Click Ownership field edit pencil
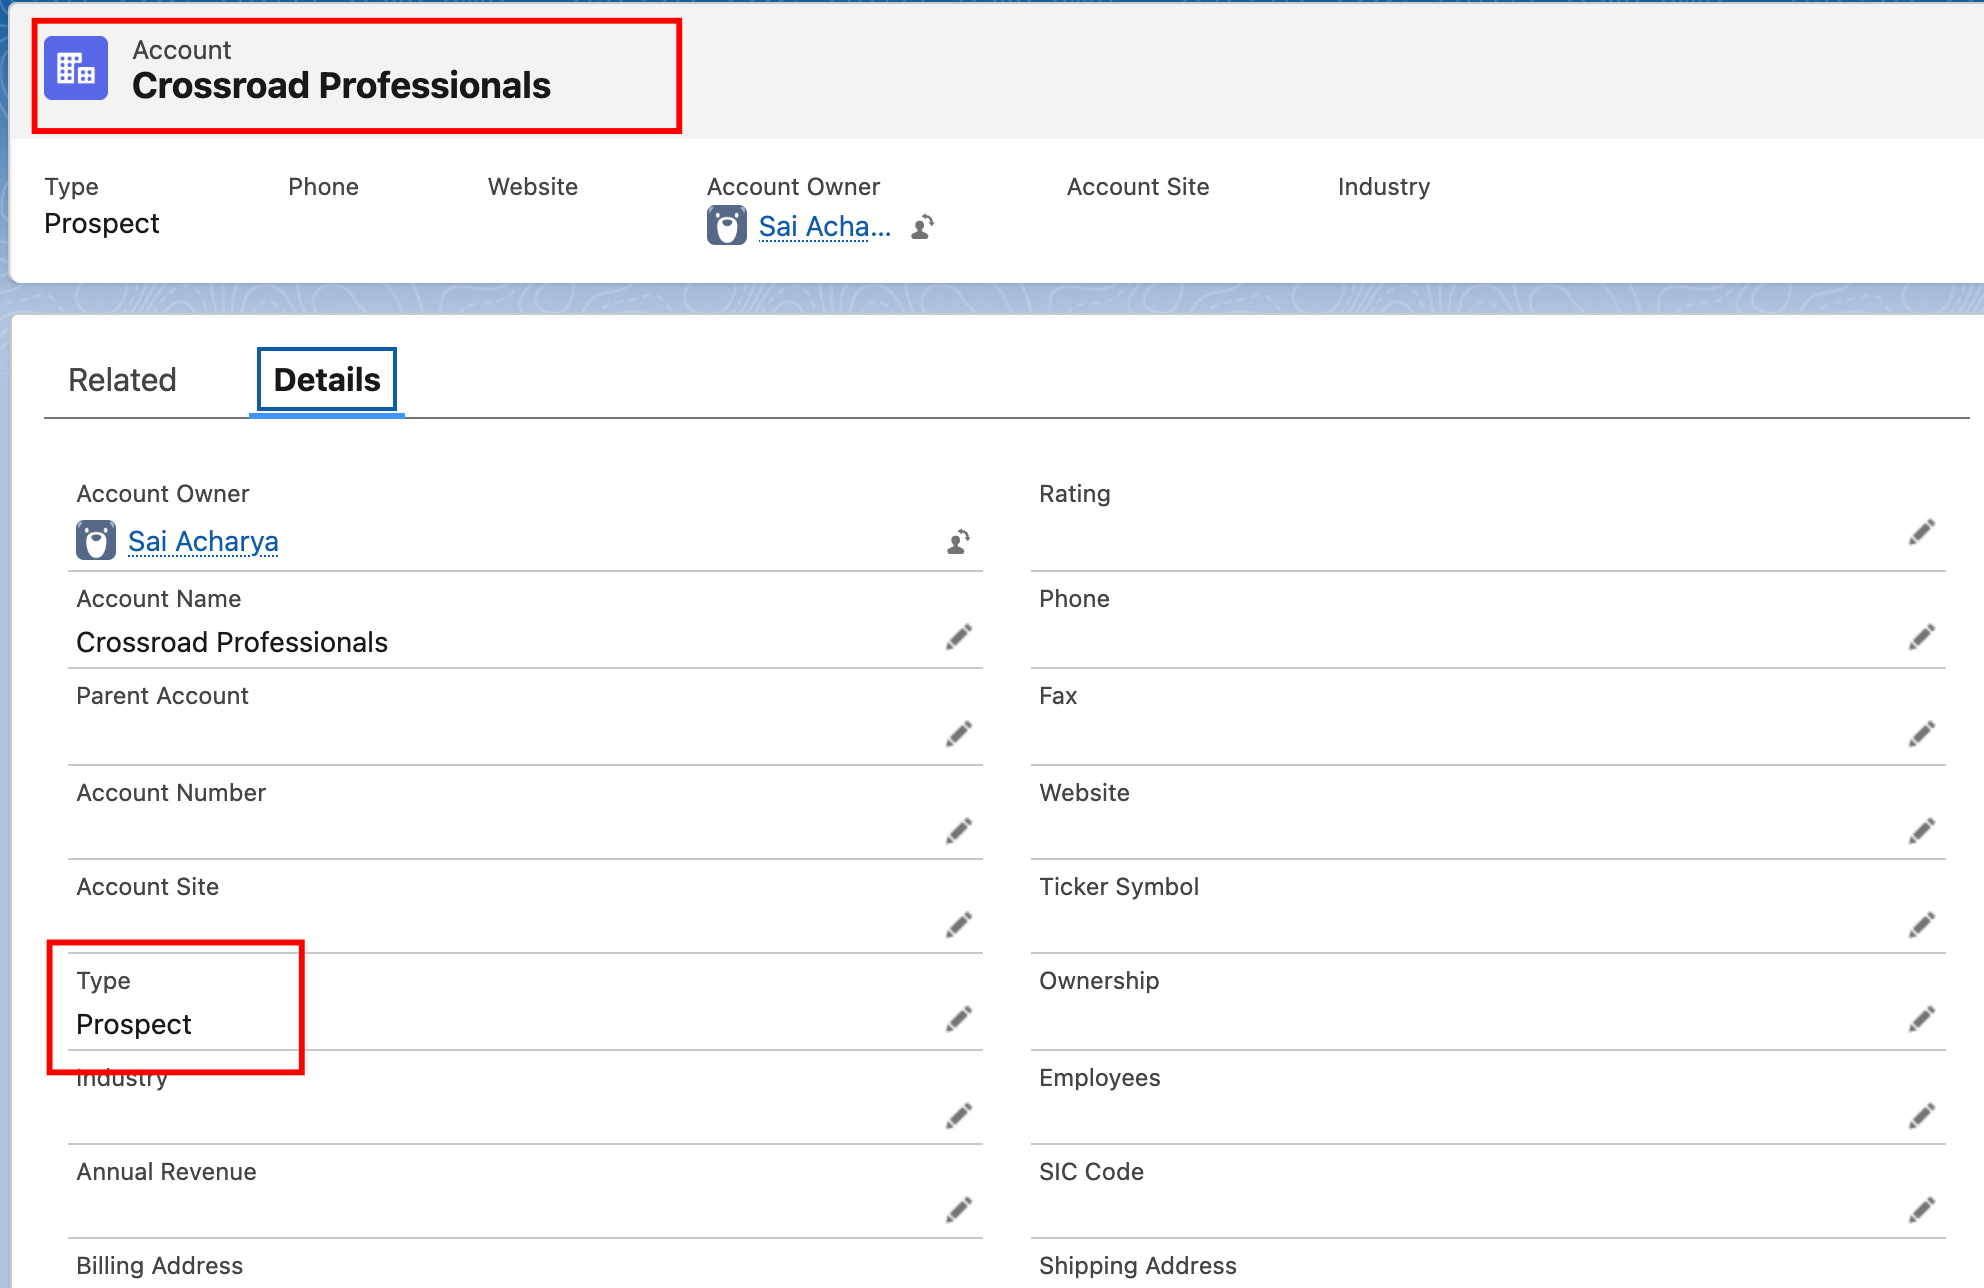 point(1921,1019)
